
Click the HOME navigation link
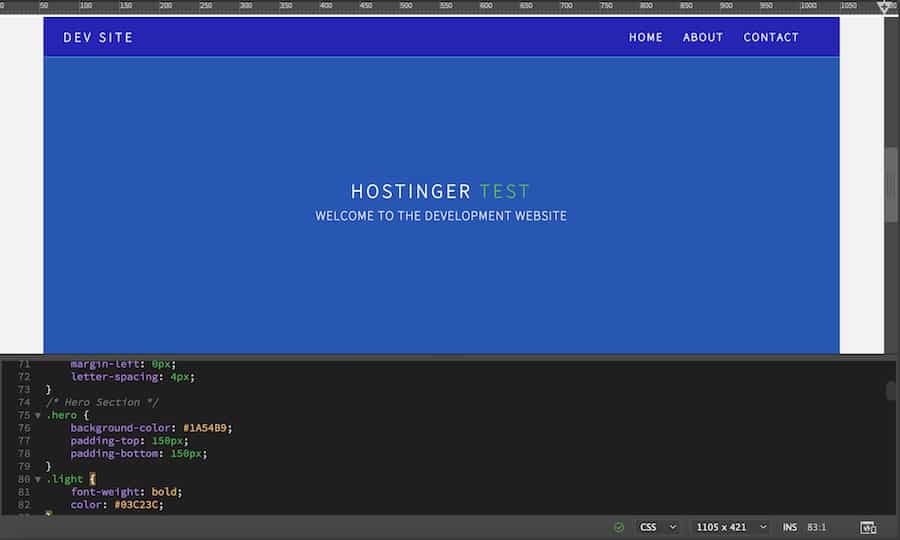tap(645, 37)
